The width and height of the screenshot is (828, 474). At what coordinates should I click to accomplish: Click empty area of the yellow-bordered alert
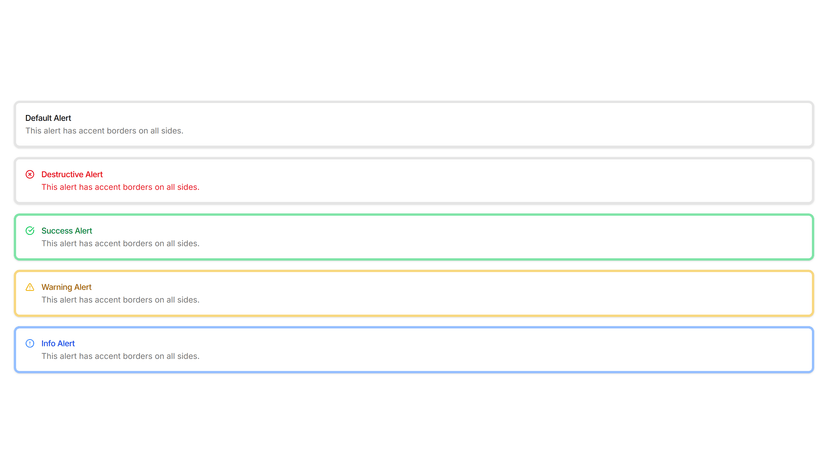tap(502, 293)
